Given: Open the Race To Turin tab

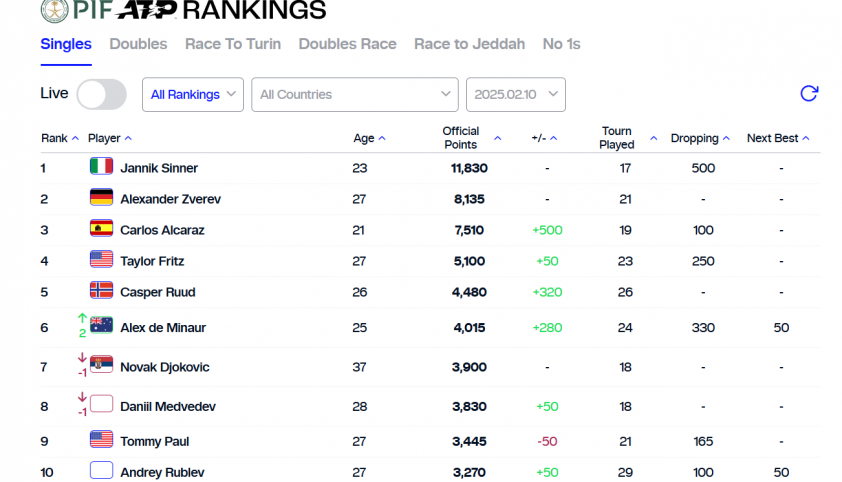Looking at the screenshot, I should [x=233, y=44].
